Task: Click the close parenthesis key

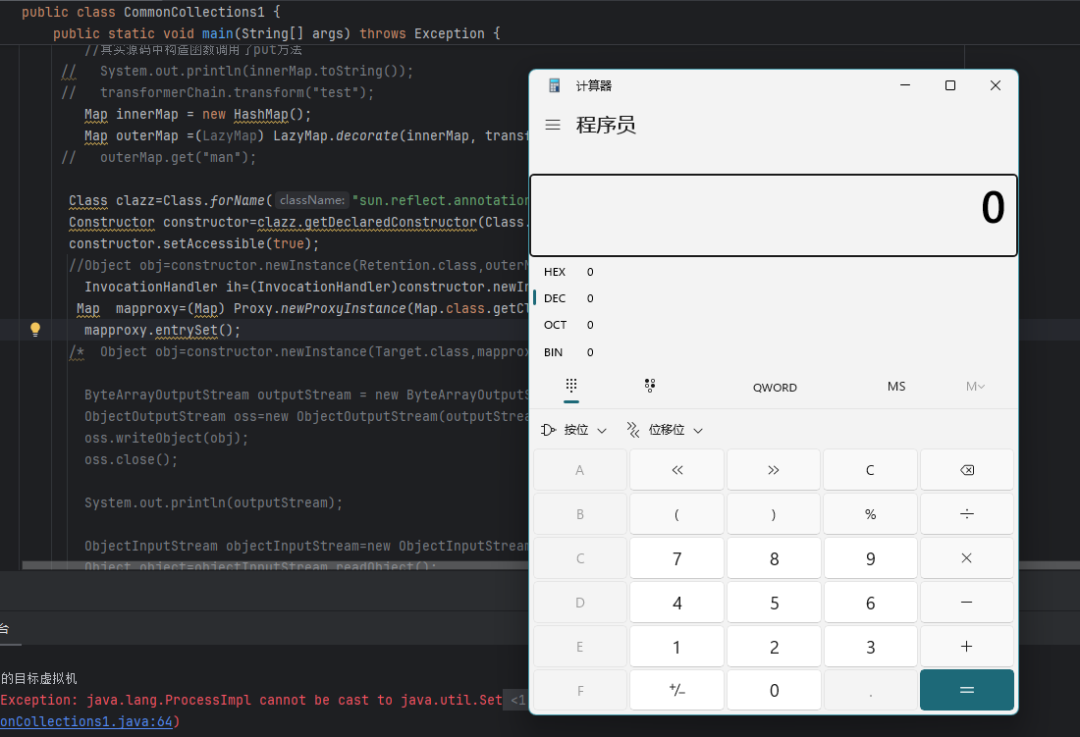Action: (x=773, y=514)
